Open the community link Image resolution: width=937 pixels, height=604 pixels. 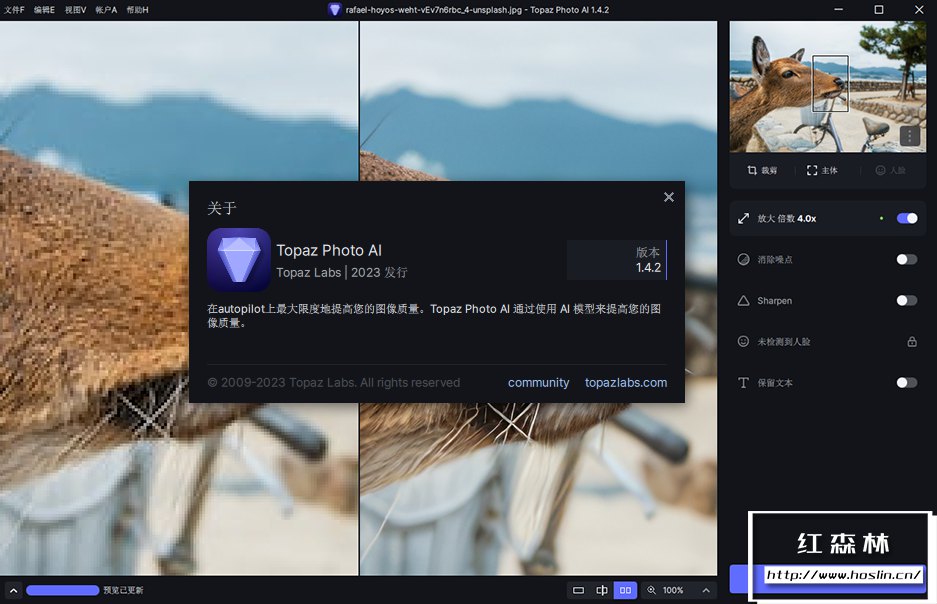[538, 382]
